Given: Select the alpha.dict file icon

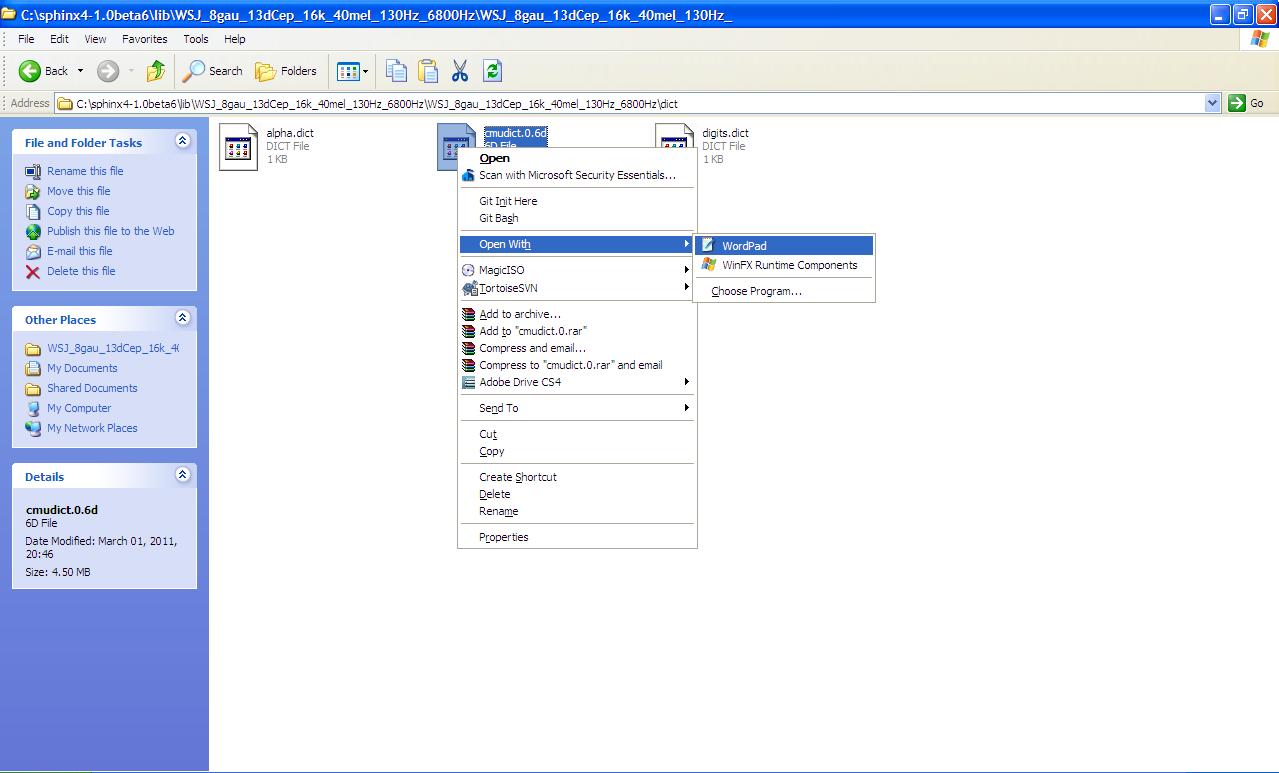Looking at the screenshot, I should point(238,147).
